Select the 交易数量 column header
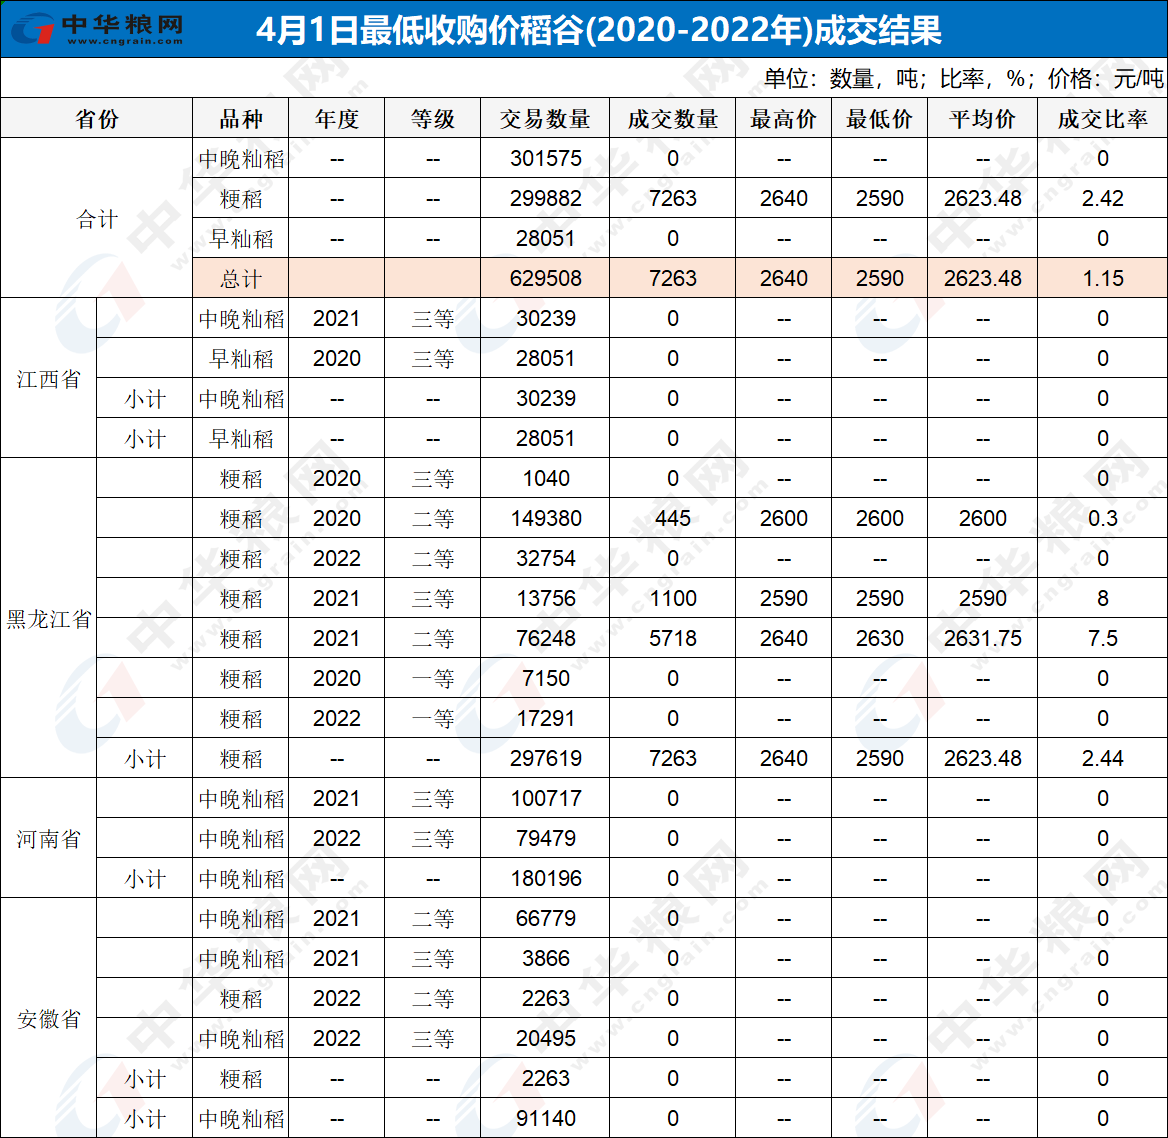 point(543,118)
